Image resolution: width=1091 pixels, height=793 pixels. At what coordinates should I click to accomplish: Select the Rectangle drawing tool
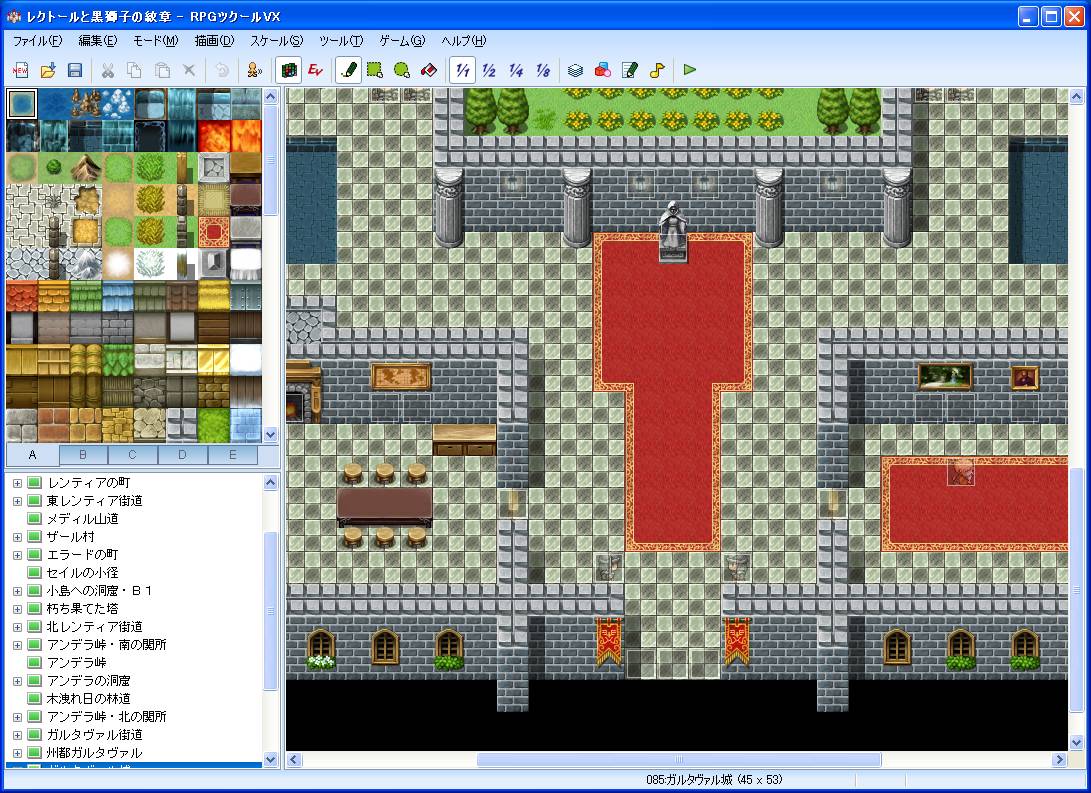375,70
